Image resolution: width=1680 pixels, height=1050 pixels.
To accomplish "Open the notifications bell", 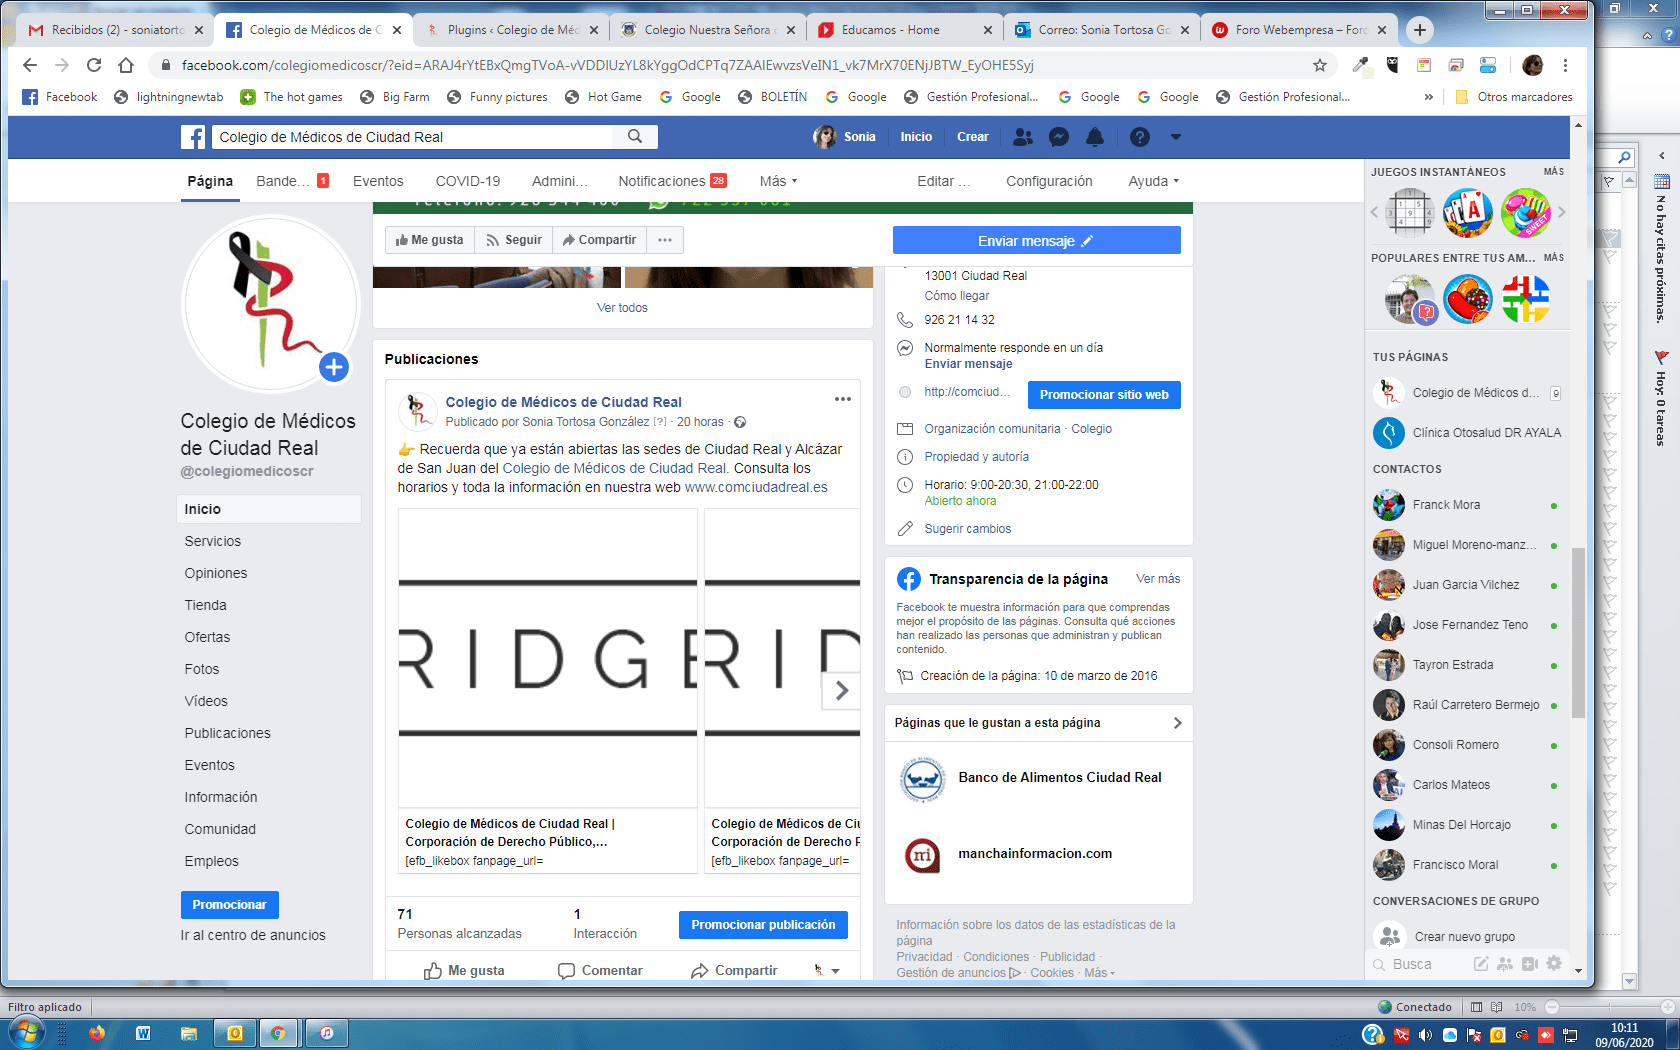I will click(x=1095, y=137).
